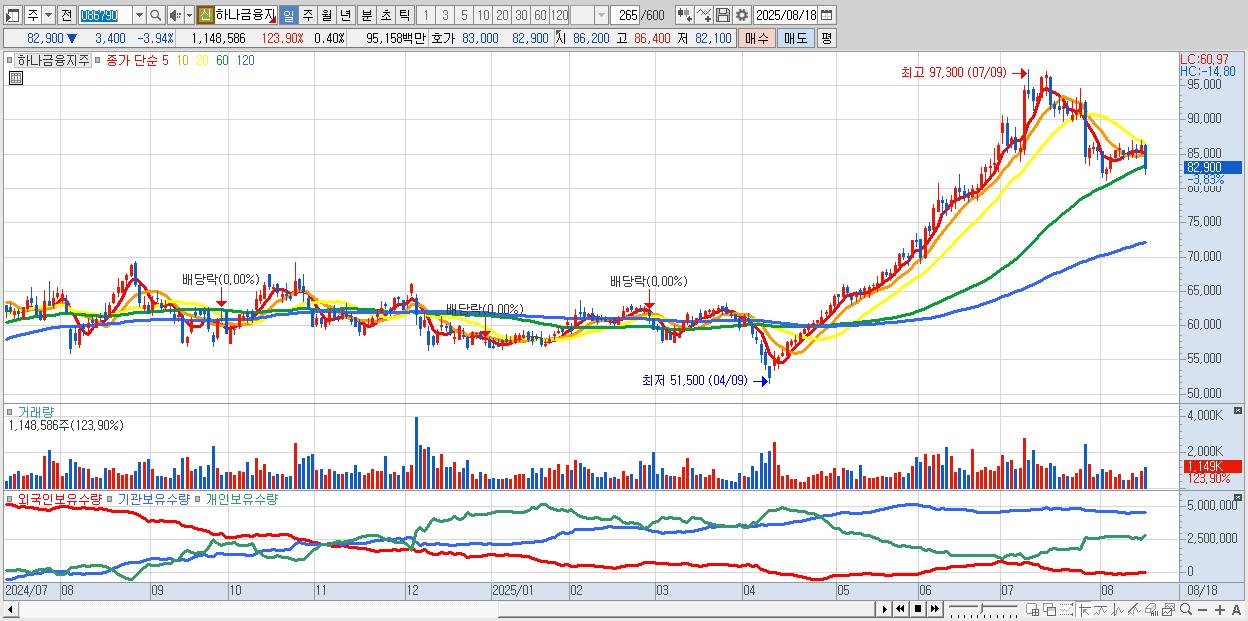Click the 외국인보유수량 indicator label
The height and width of the screenshot is (621, 1248).
[59, 498]
